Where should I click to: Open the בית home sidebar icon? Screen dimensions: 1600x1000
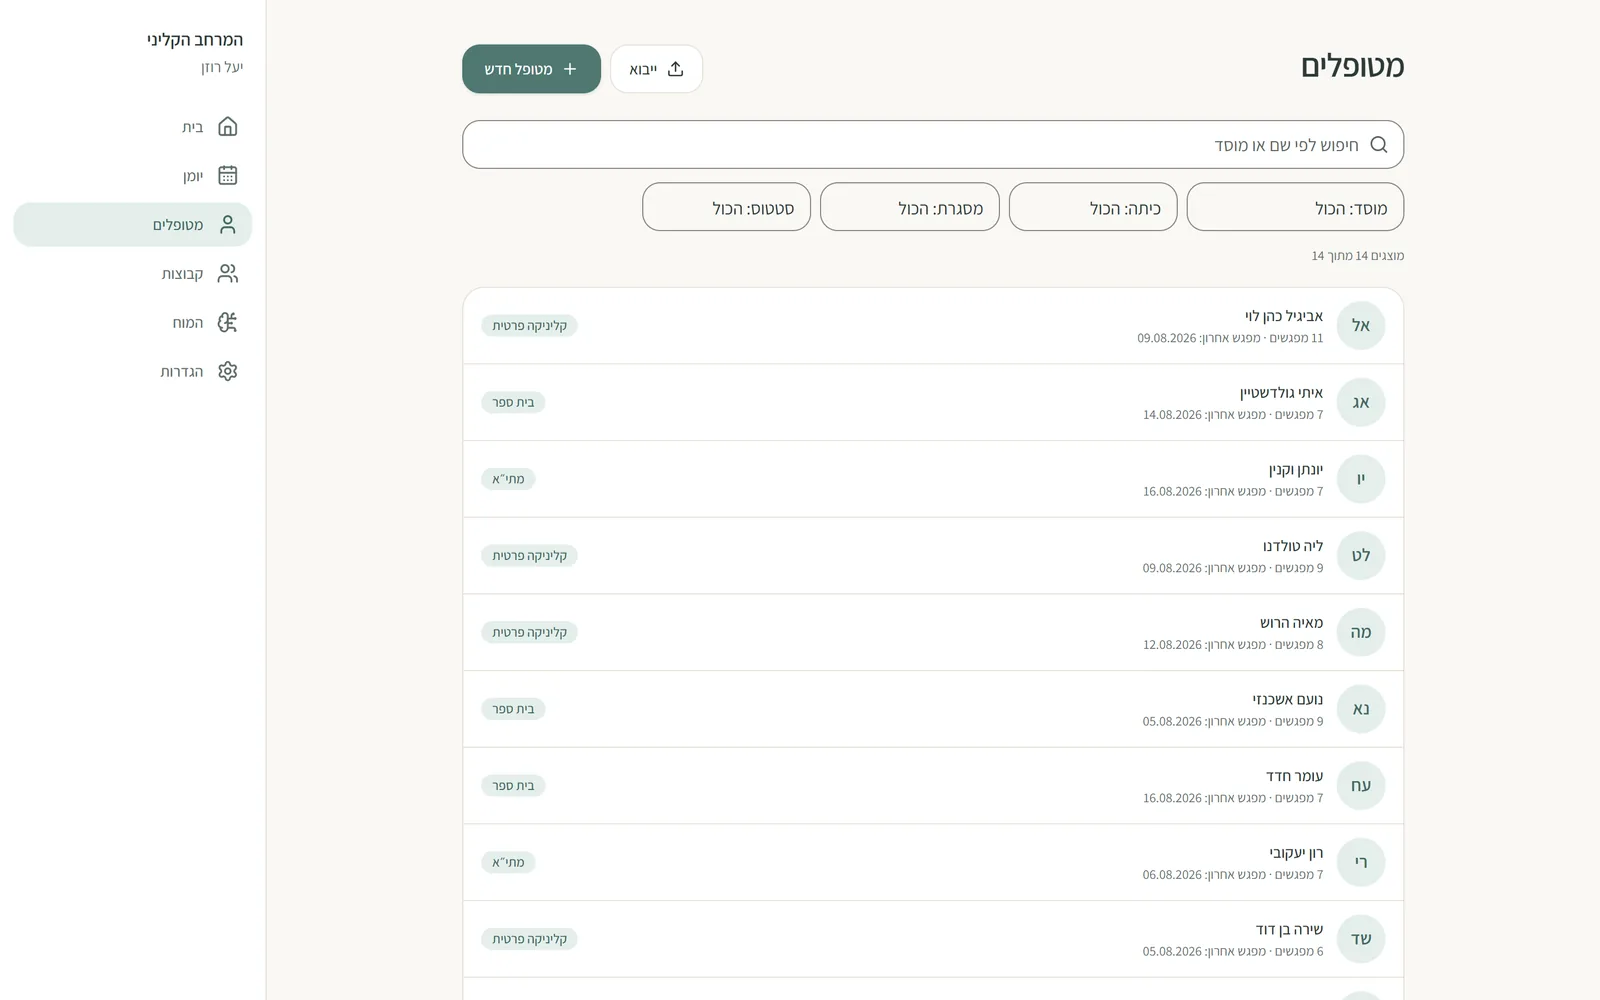[228, 127]
